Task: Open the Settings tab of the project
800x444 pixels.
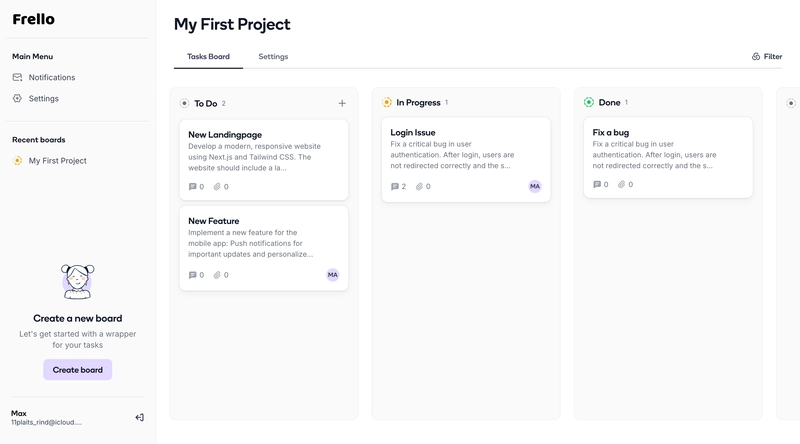Action: pyautogui.click(x=273, y=57)
